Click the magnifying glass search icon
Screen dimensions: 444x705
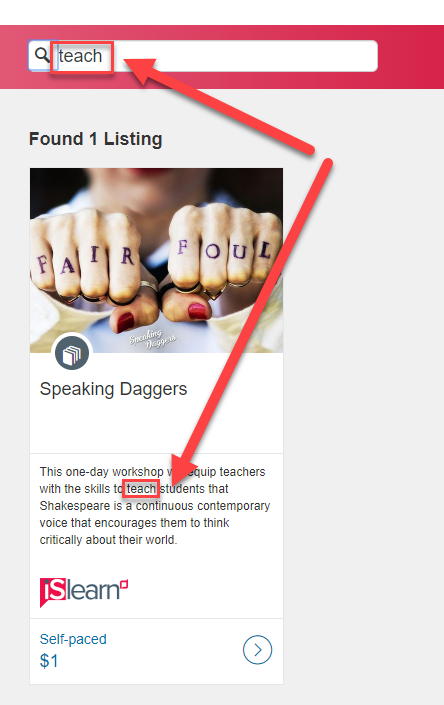tap(42, 55)
